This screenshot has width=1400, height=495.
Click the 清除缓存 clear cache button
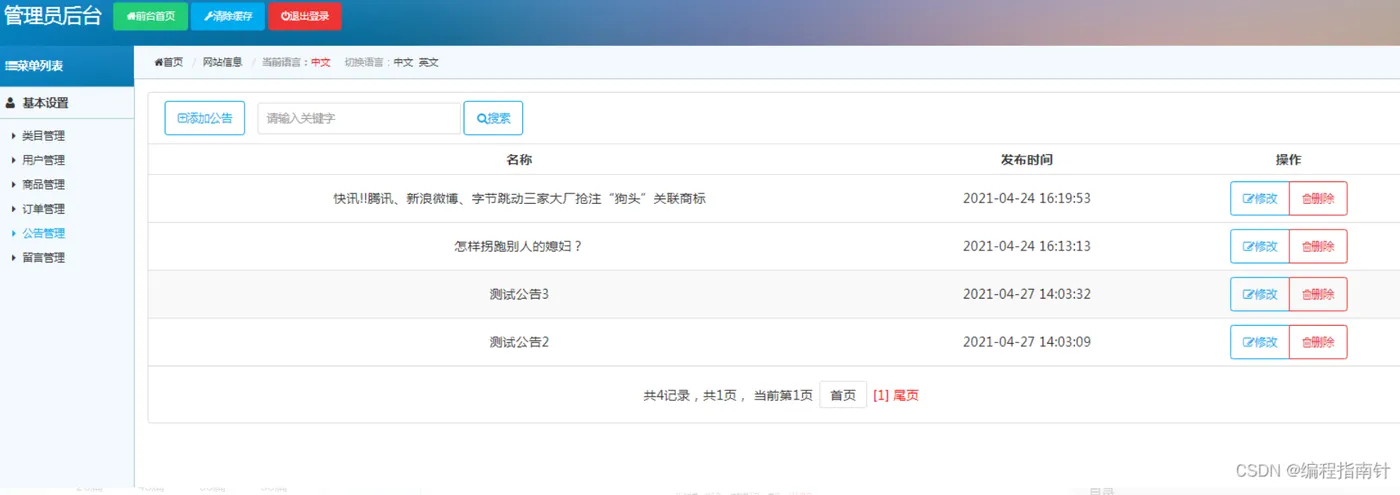tap(228, 16)
